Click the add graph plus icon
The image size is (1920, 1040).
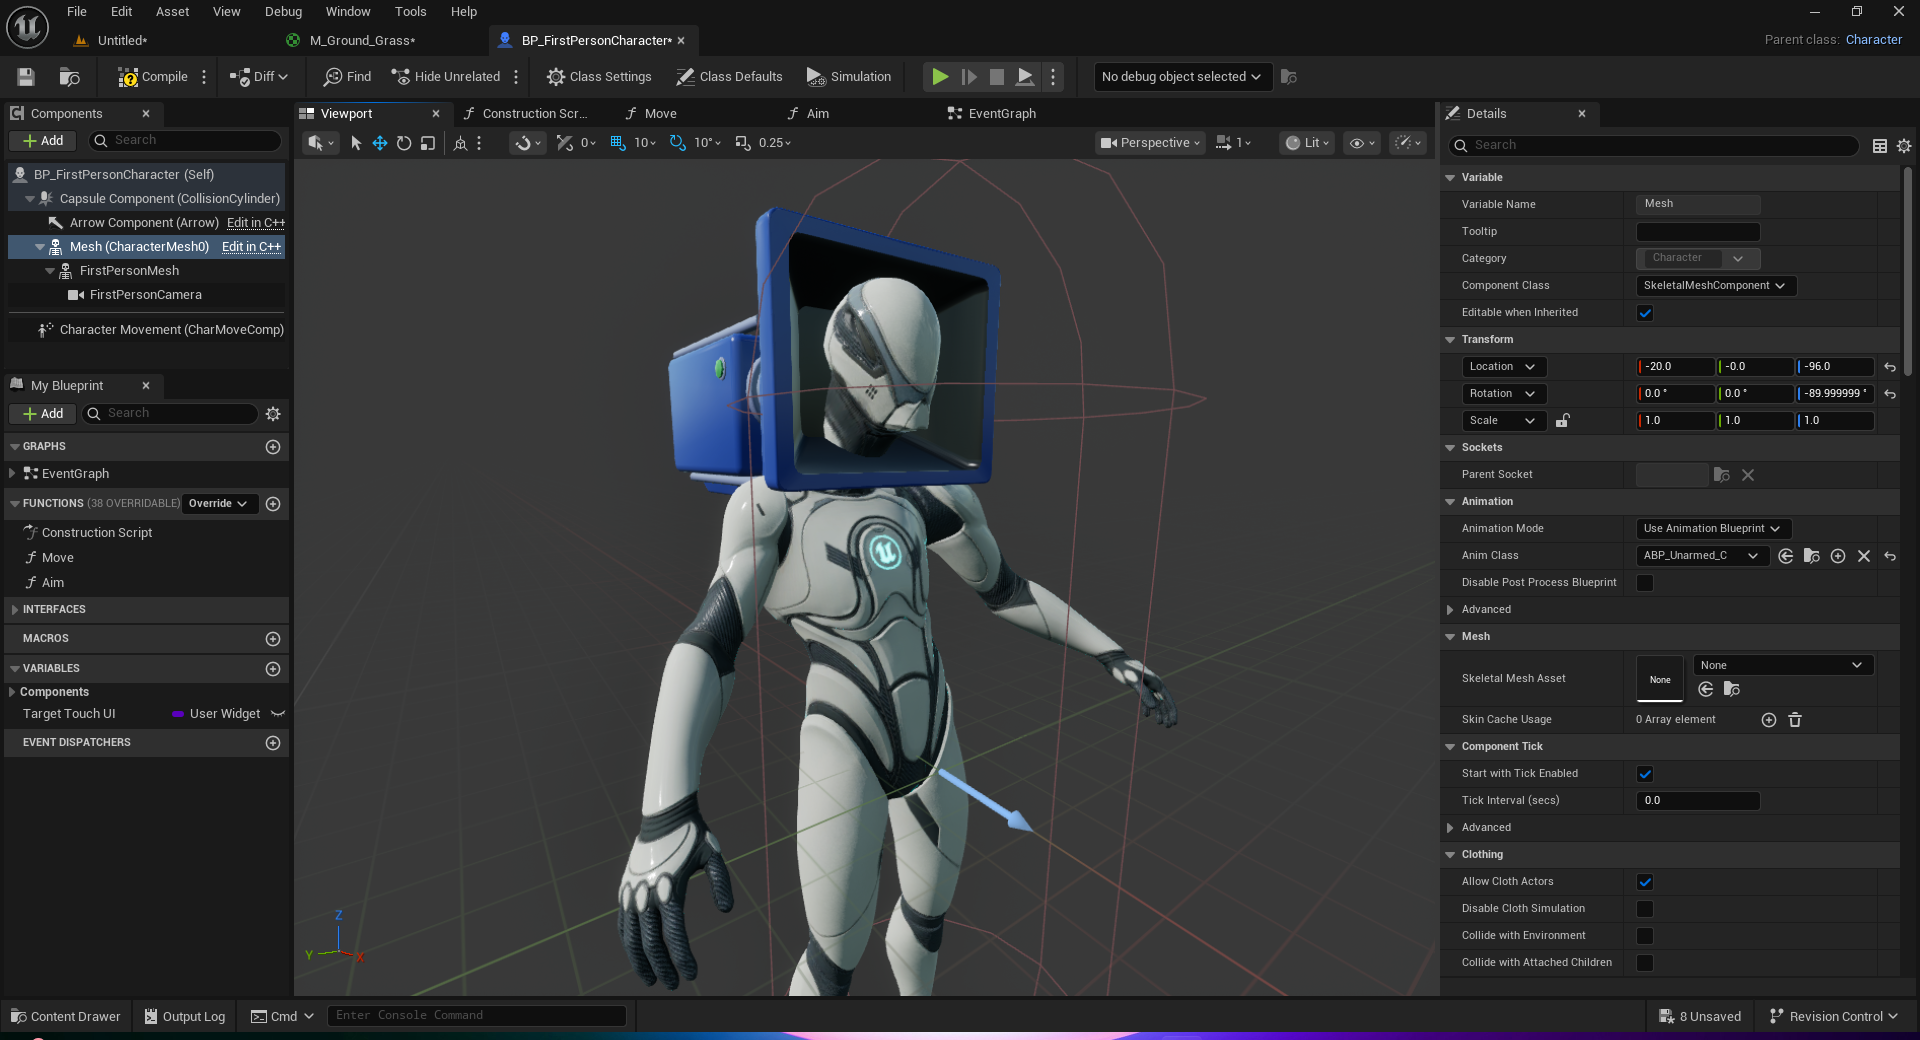click(273, 447)
